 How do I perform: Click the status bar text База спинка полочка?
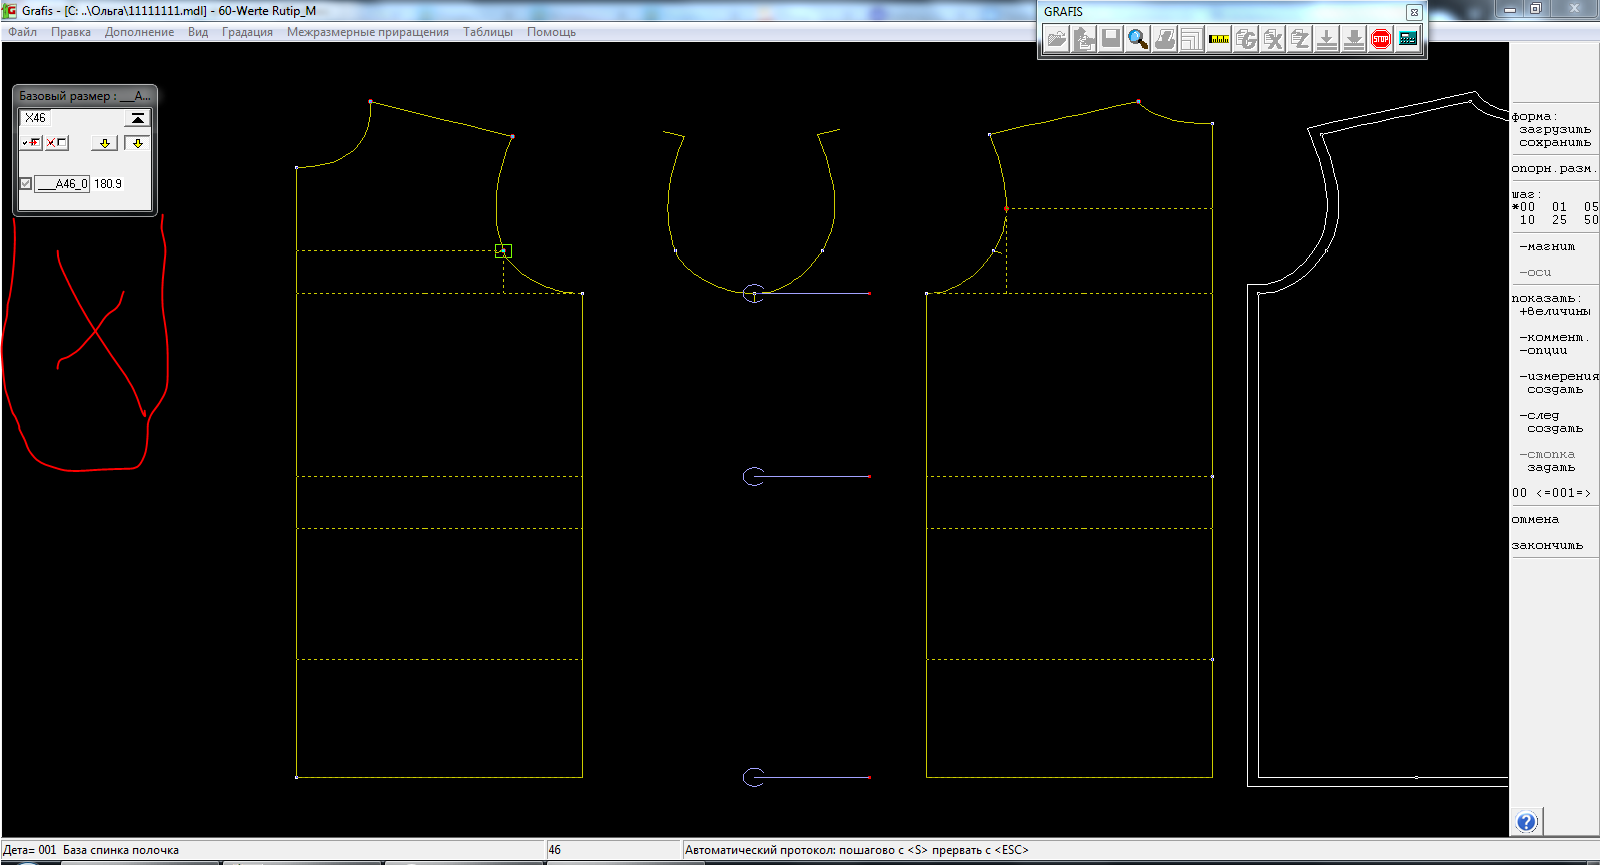[121, 850]
